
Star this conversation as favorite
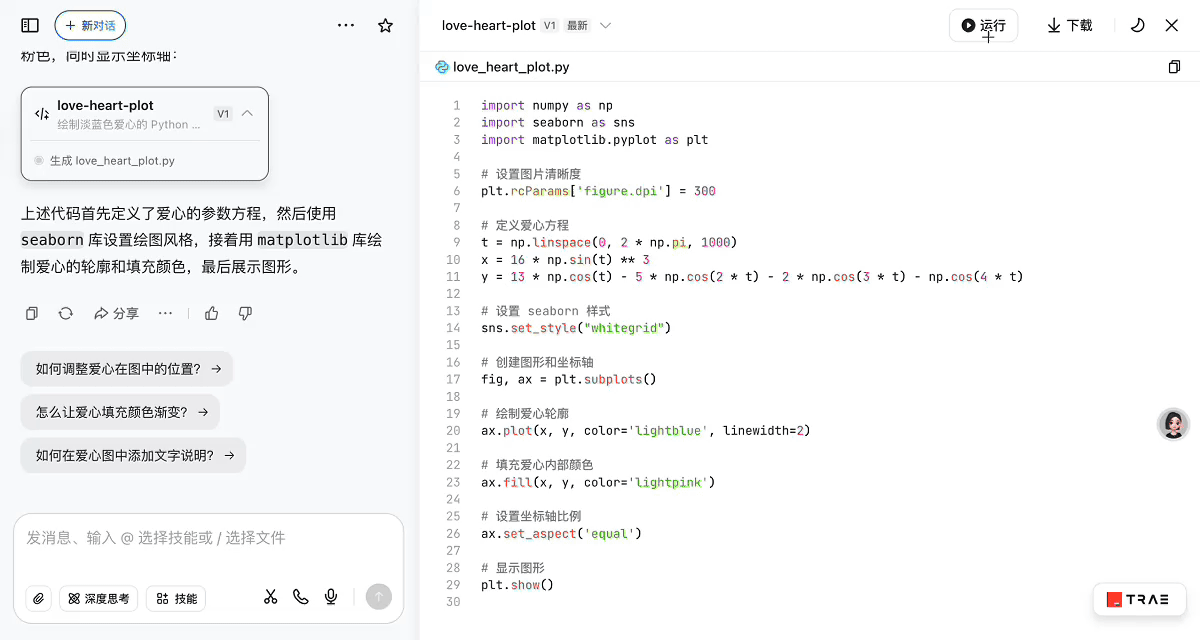385,25
